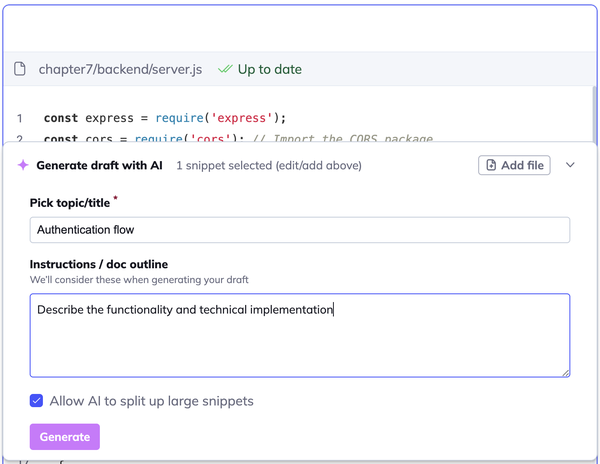
Task: Uncheck Allow AI to split up snippets
Action: [37, 401]
